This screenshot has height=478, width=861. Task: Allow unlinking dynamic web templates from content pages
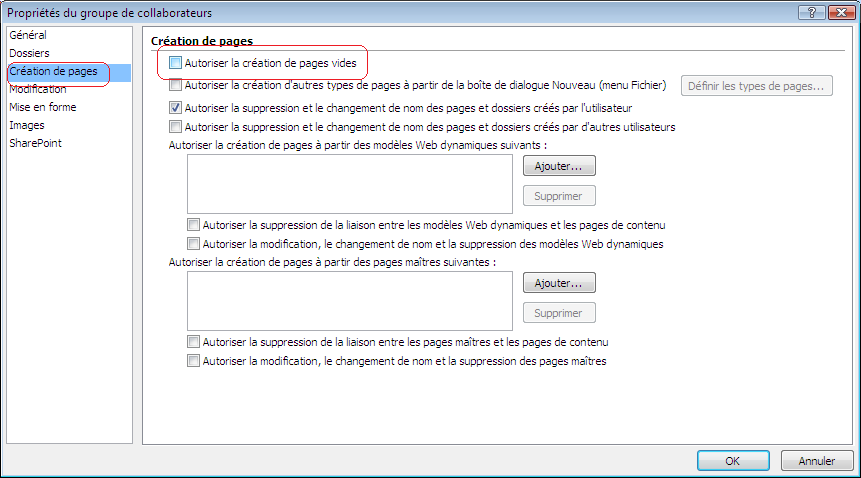click(x=193, y=225)
